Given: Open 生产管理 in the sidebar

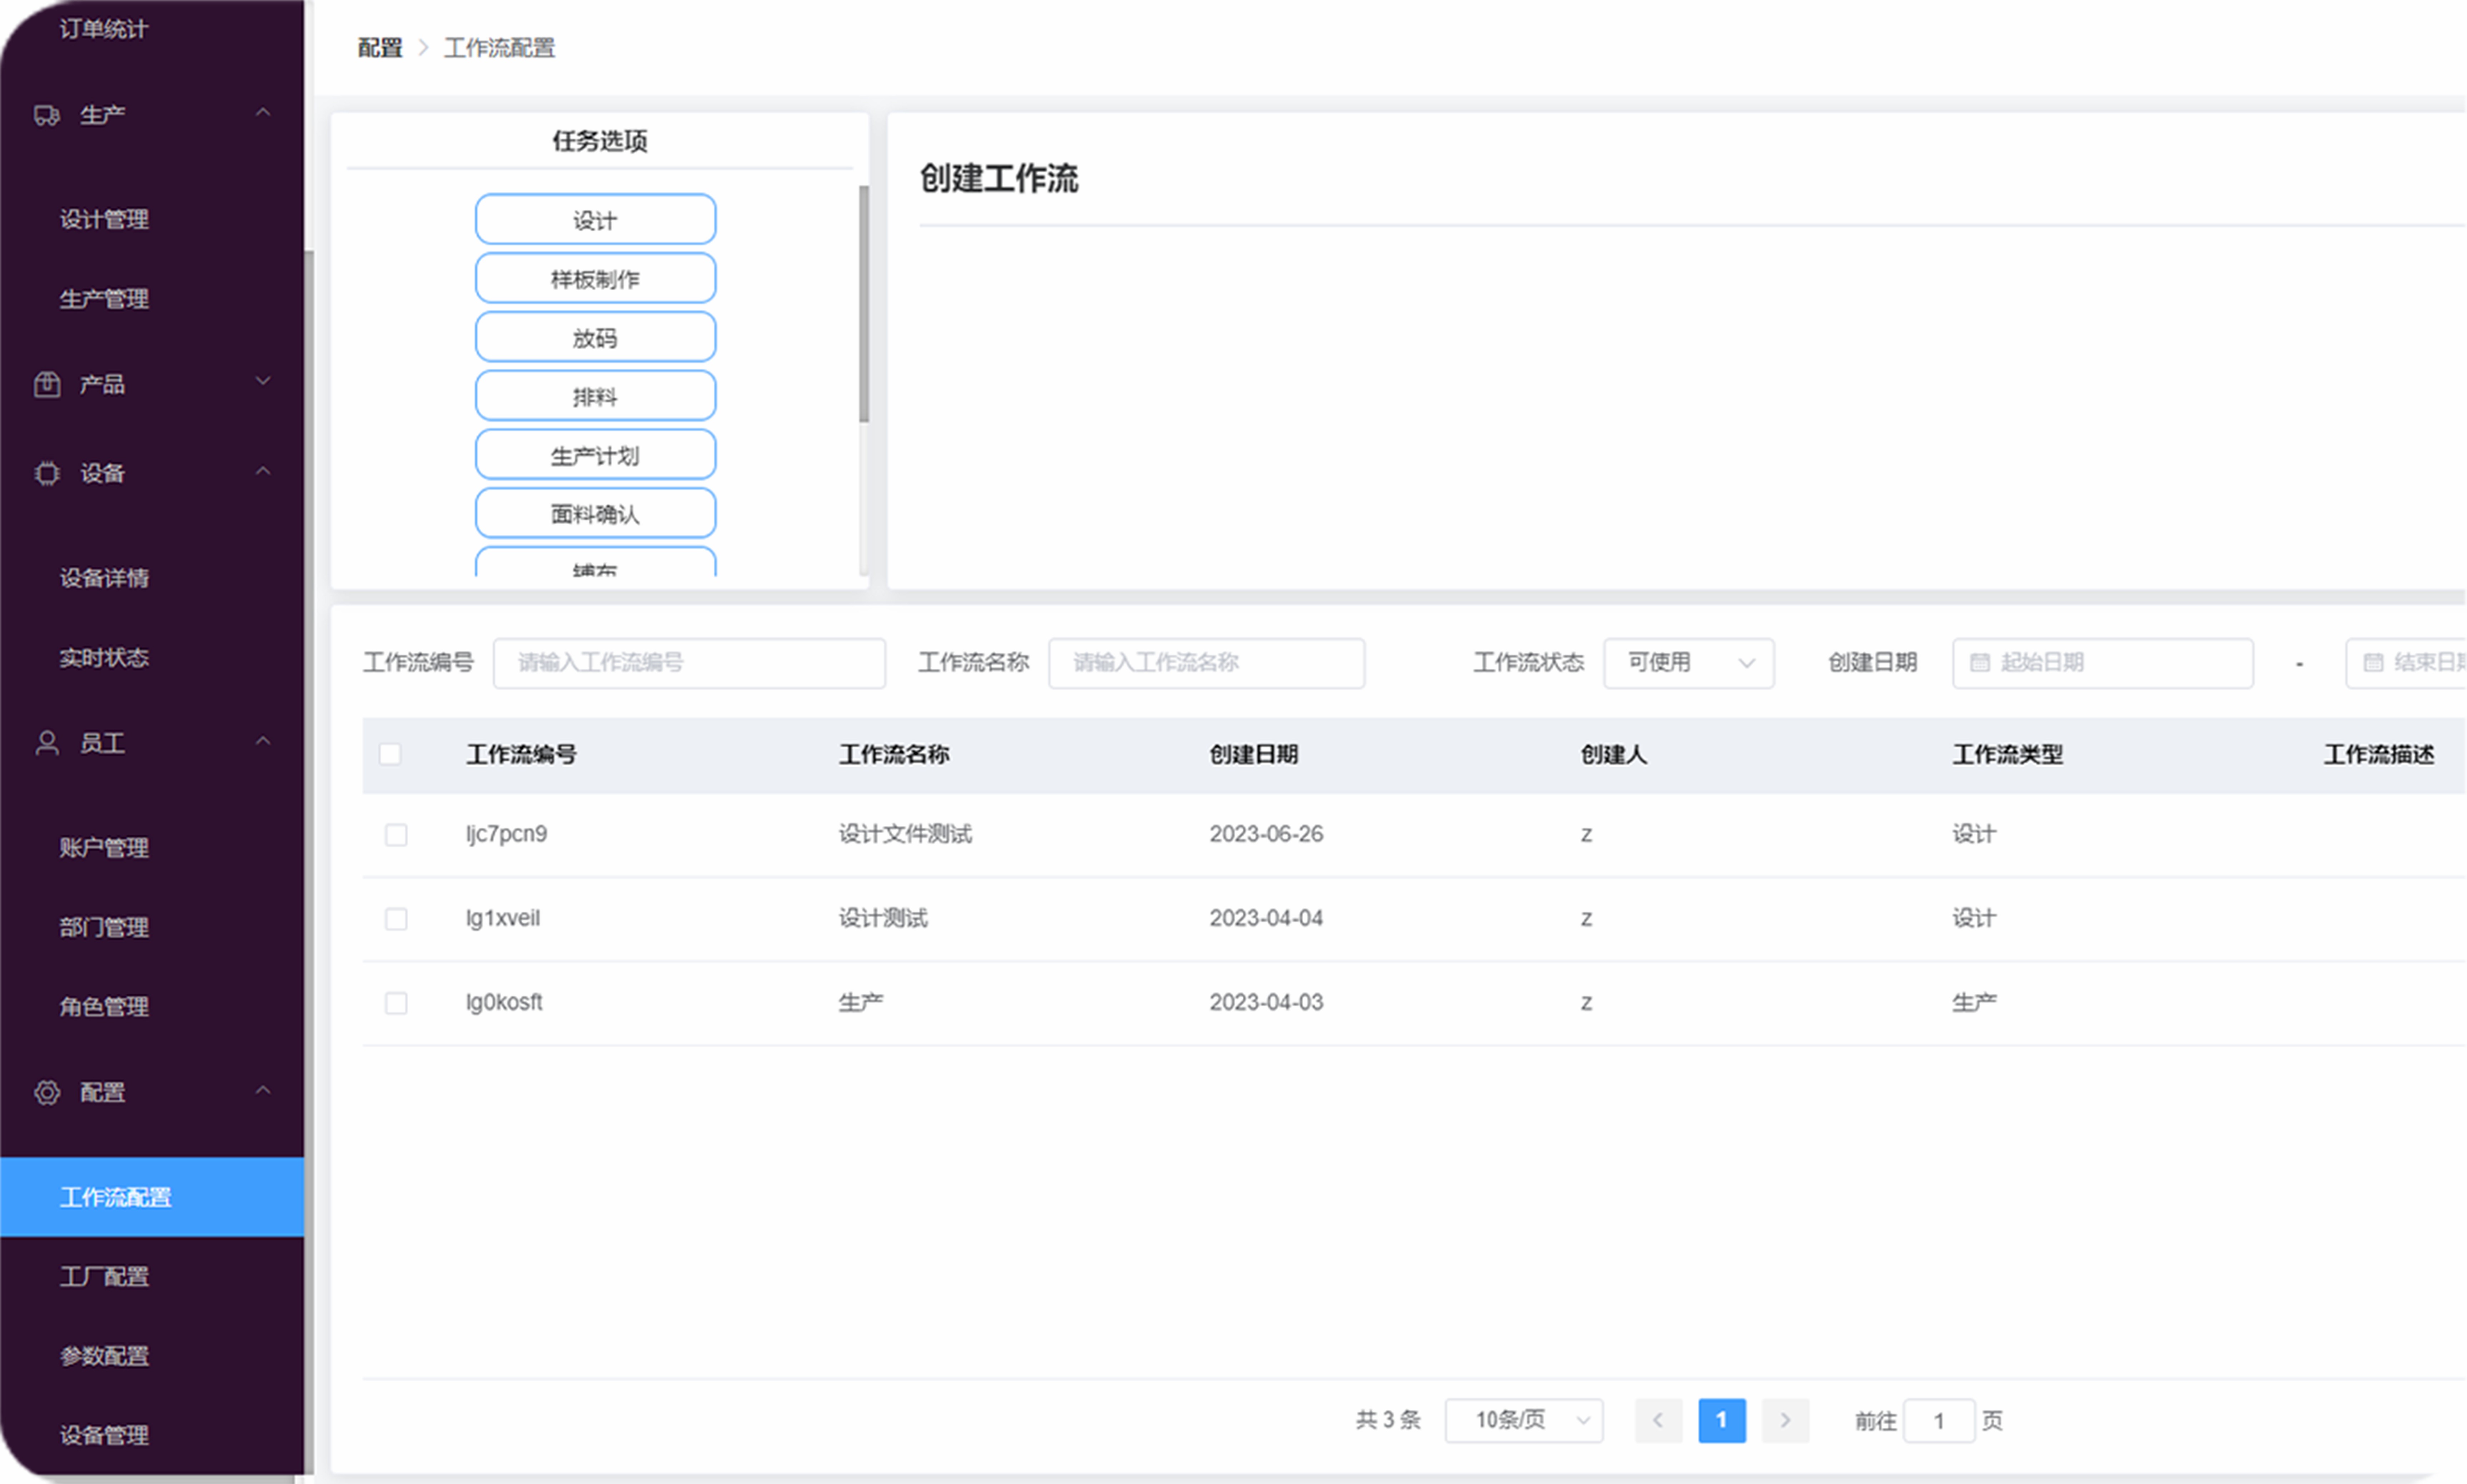Looking at the screenshot, I should click(x=104, y=299).
